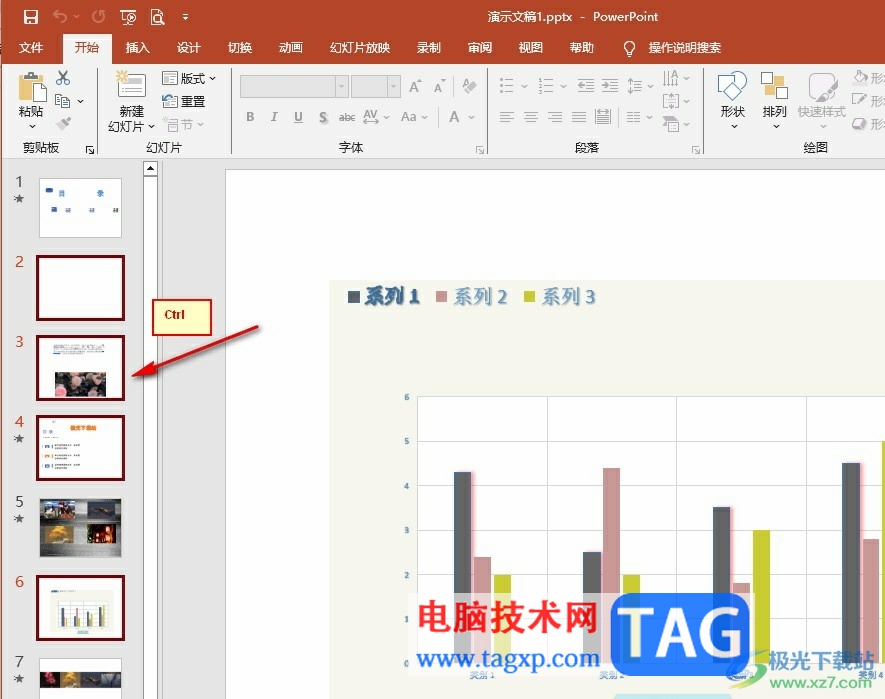This screenshot has height=699, width=885.
Task: Toggle justify text alignment
Action: pos(579,117)
